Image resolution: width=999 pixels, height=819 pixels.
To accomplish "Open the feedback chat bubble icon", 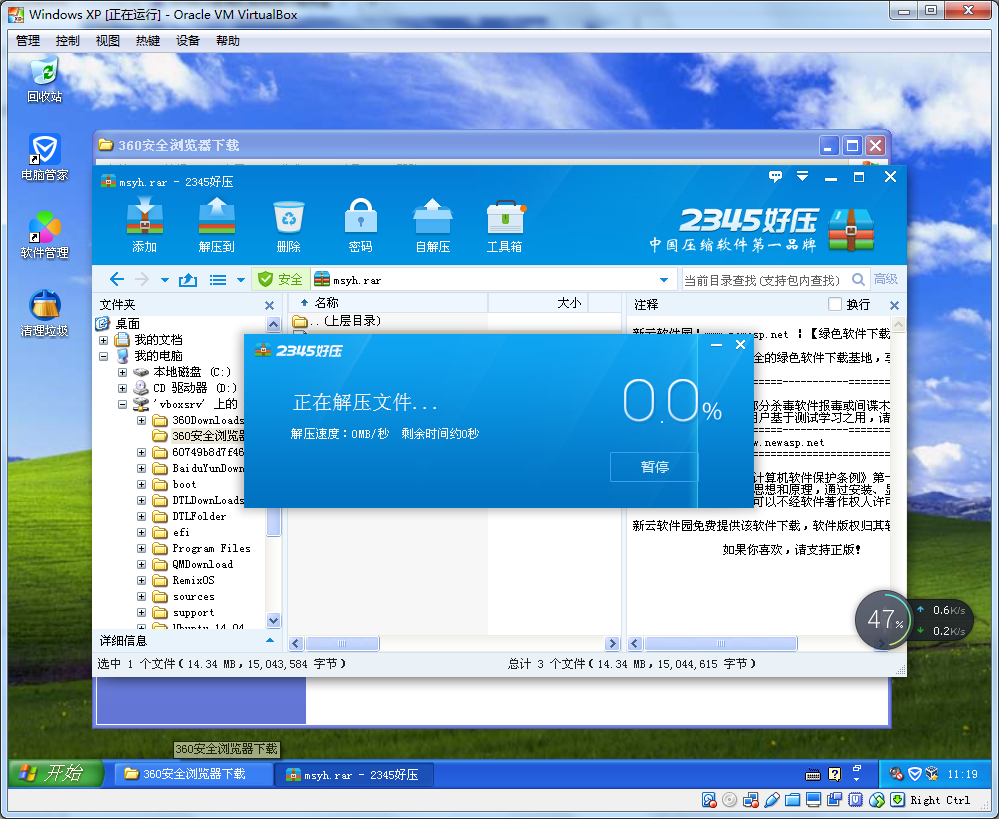I will 775,177.
